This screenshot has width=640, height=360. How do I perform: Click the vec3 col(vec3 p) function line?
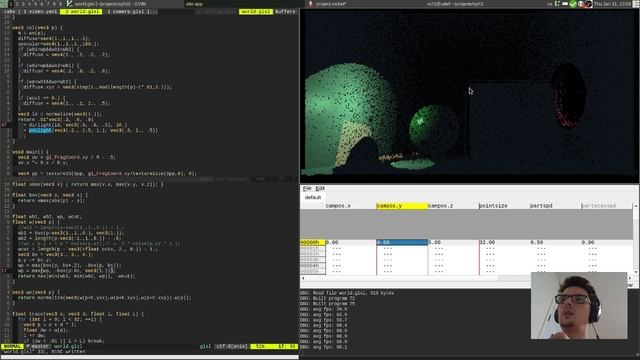(38, 28)
